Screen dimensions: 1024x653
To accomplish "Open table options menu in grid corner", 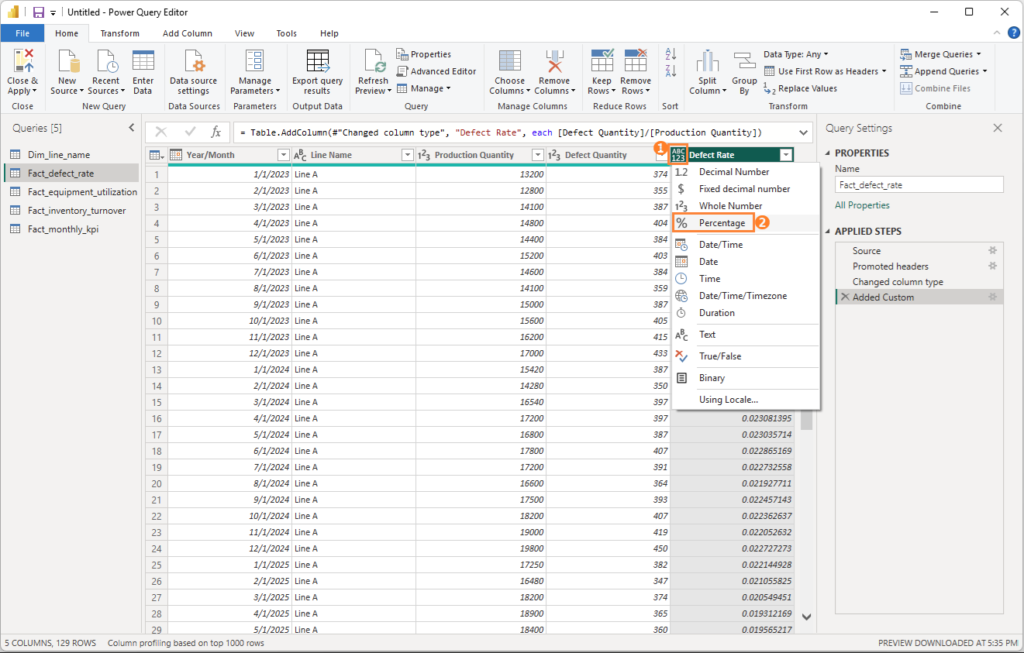I will tap(157, 155).
